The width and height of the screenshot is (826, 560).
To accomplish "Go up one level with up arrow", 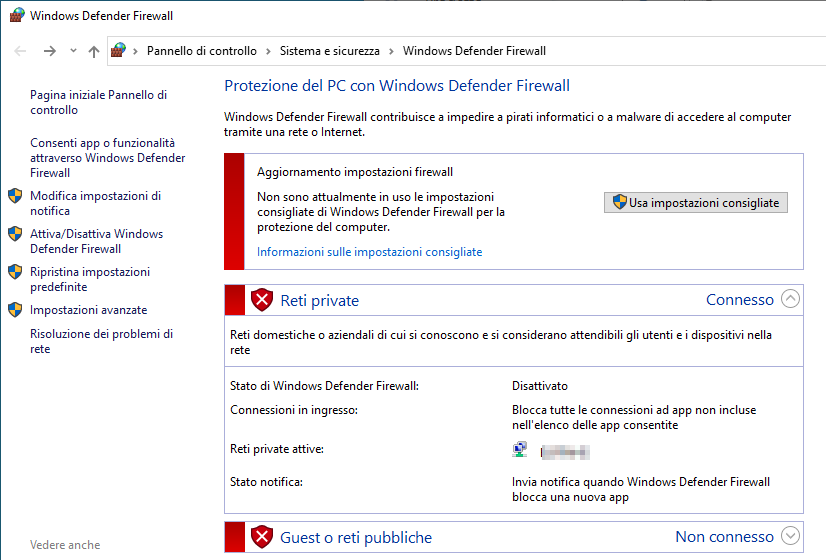I will [x=94, y=51].
